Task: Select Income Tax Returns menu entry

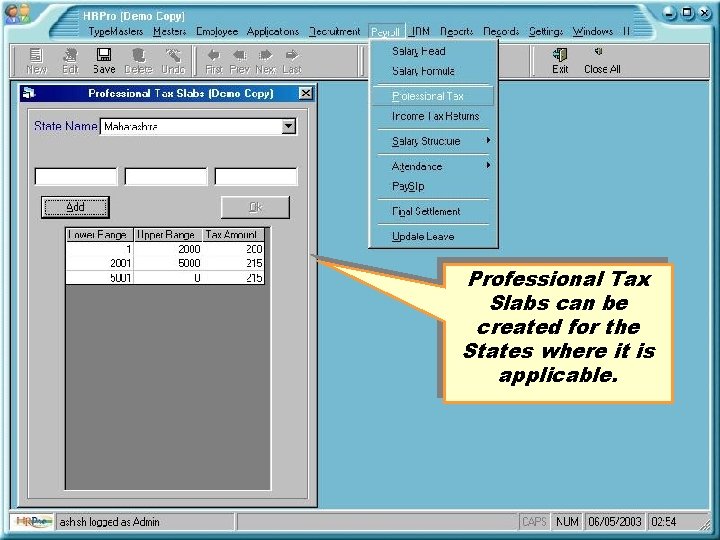Action: coord(433,116)
